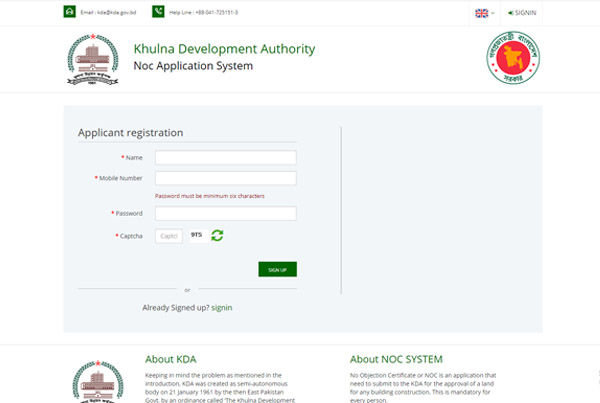This screenshot has height=403, width=600.
Task: Click the green phone icon beside Help Line
Action: pos(158,12)
